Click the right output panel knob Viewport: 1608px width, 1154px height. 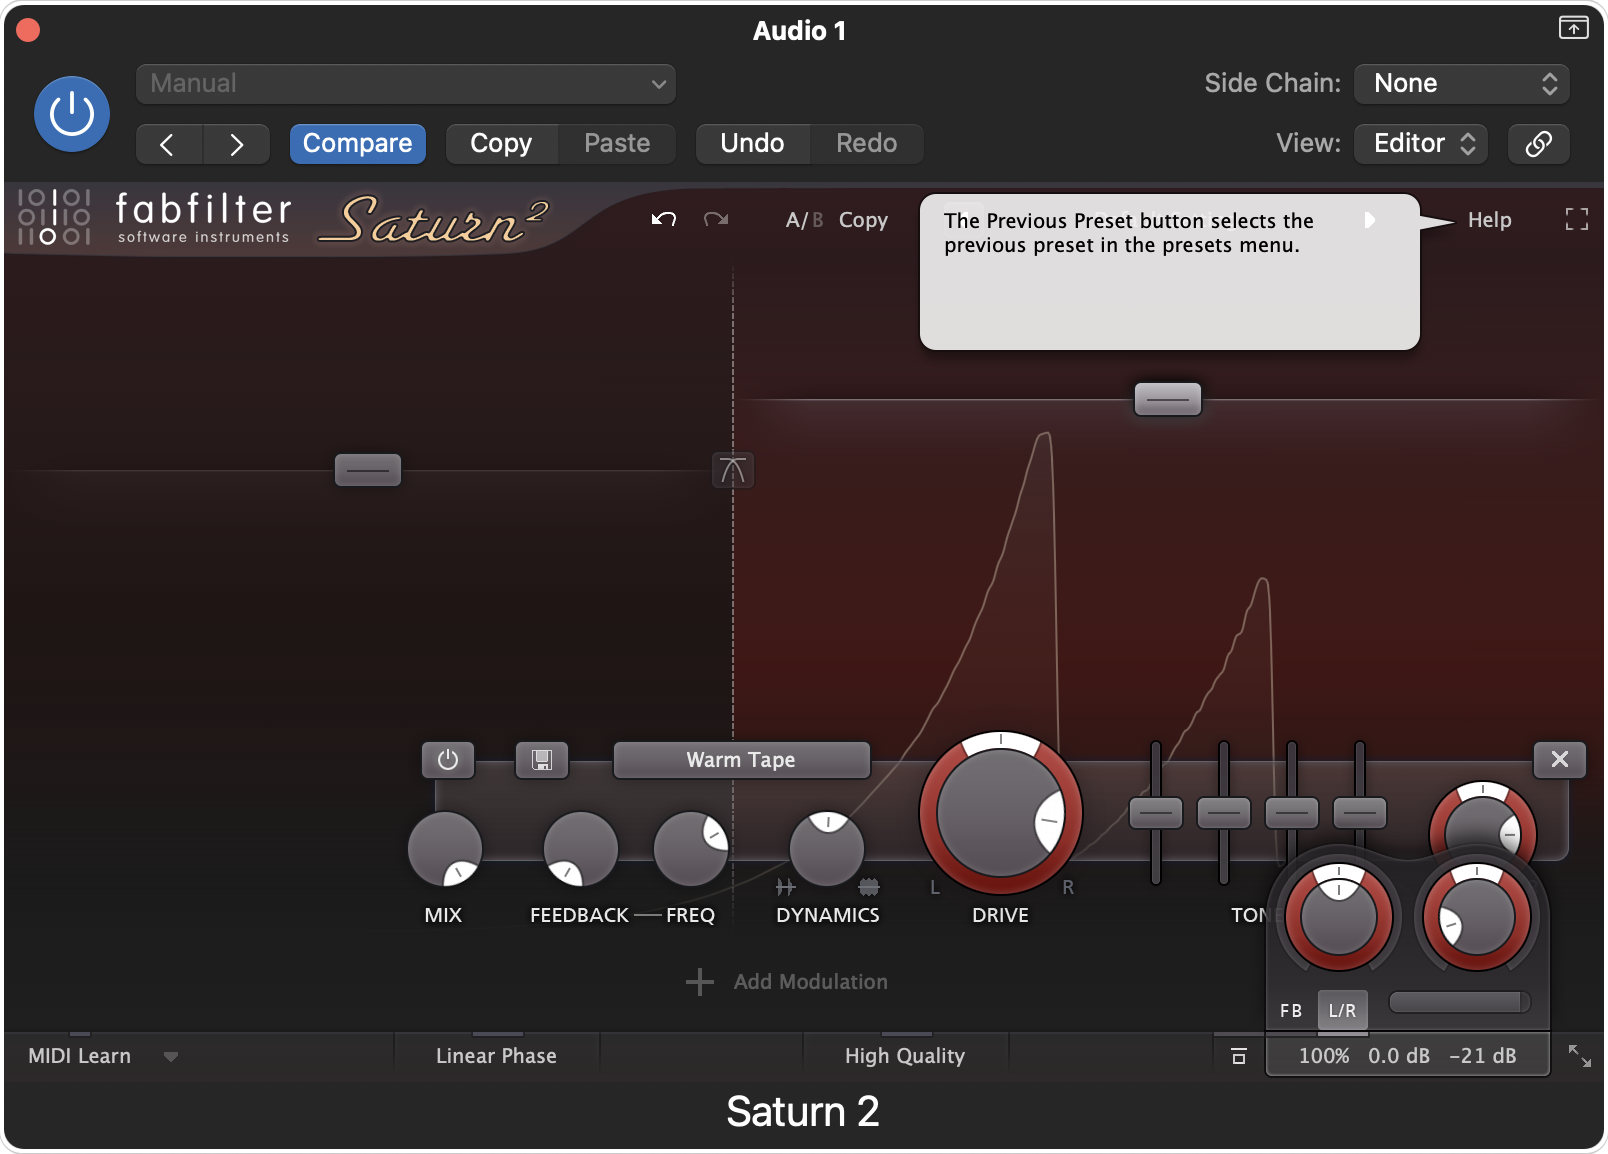[x=1476, y=917]
